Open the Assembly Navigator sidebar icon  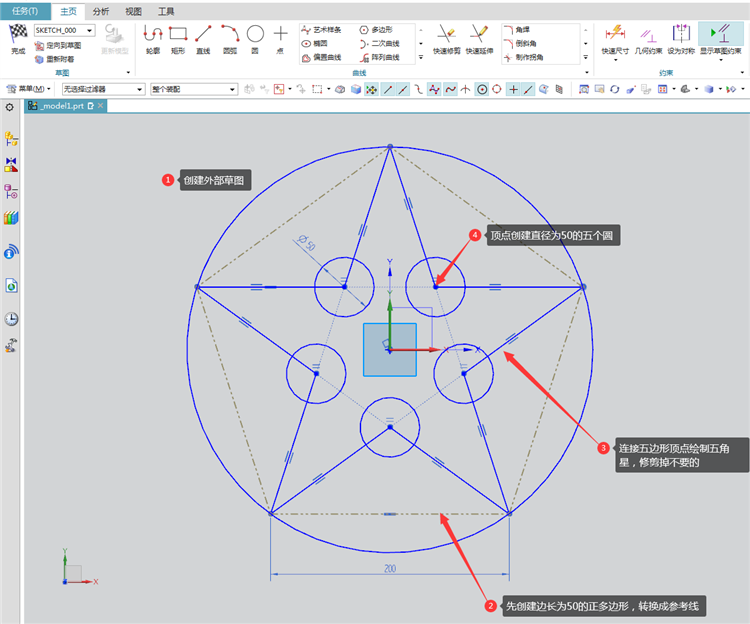11,139
